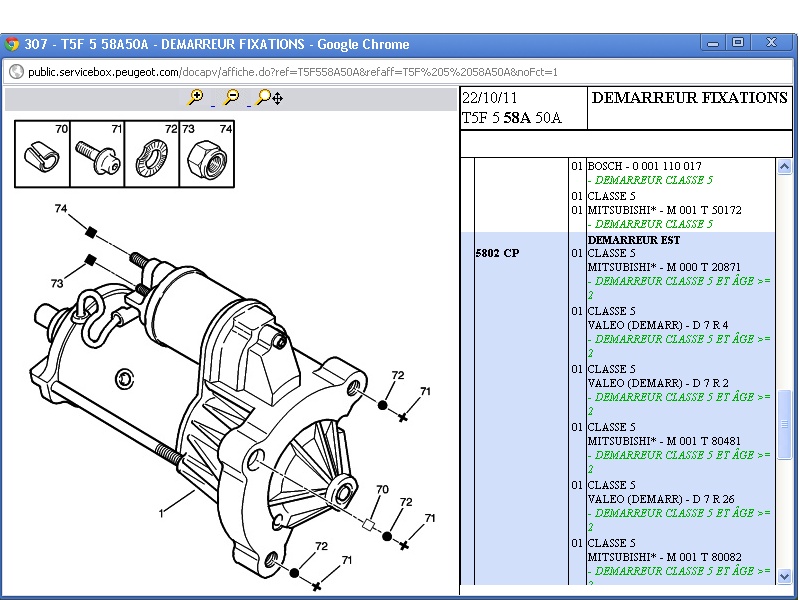800x600 pixels.
Task: Click the T5F 5 58A 50A reference code
Action: coord(511,118)
